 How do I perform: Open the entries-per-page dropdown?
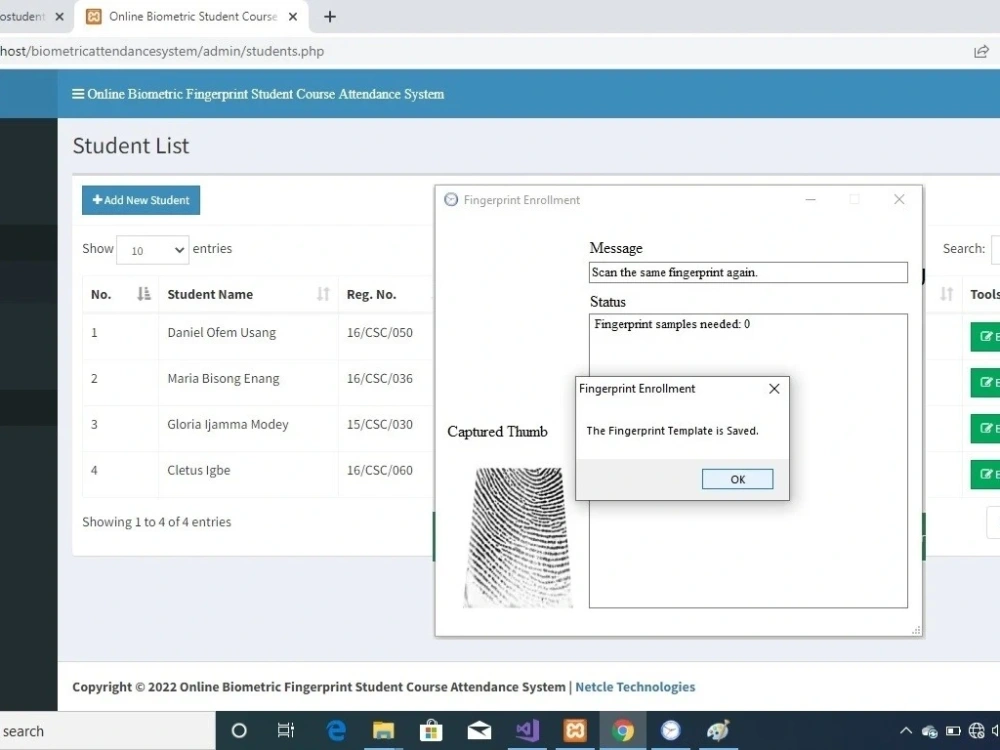(x=152, y=250)
